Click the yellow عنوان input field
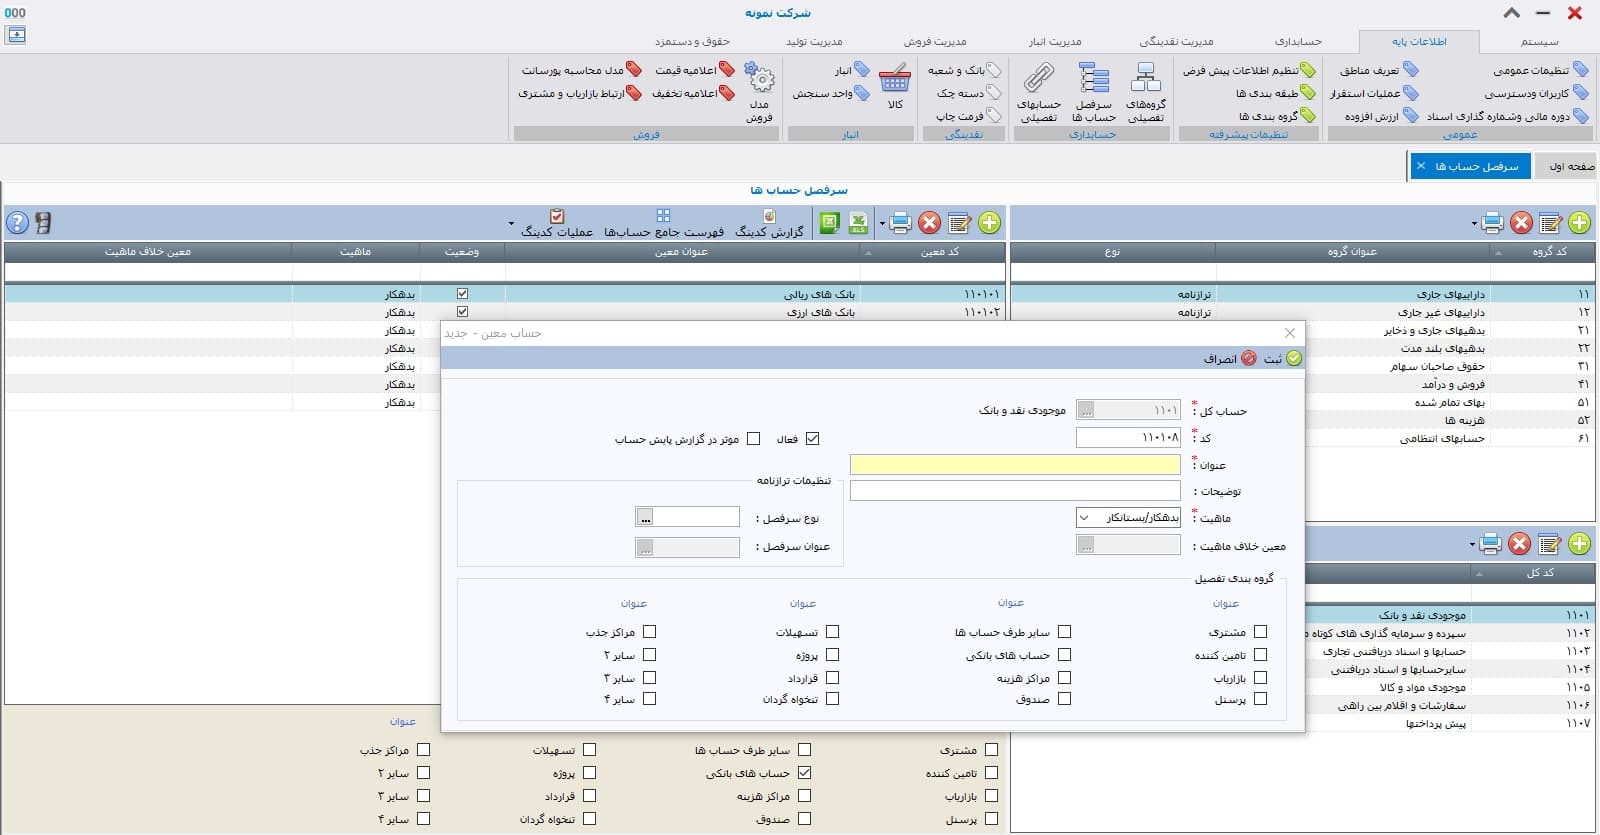The width and height of the screenshot is (1600, 835). coord(1015,465)
